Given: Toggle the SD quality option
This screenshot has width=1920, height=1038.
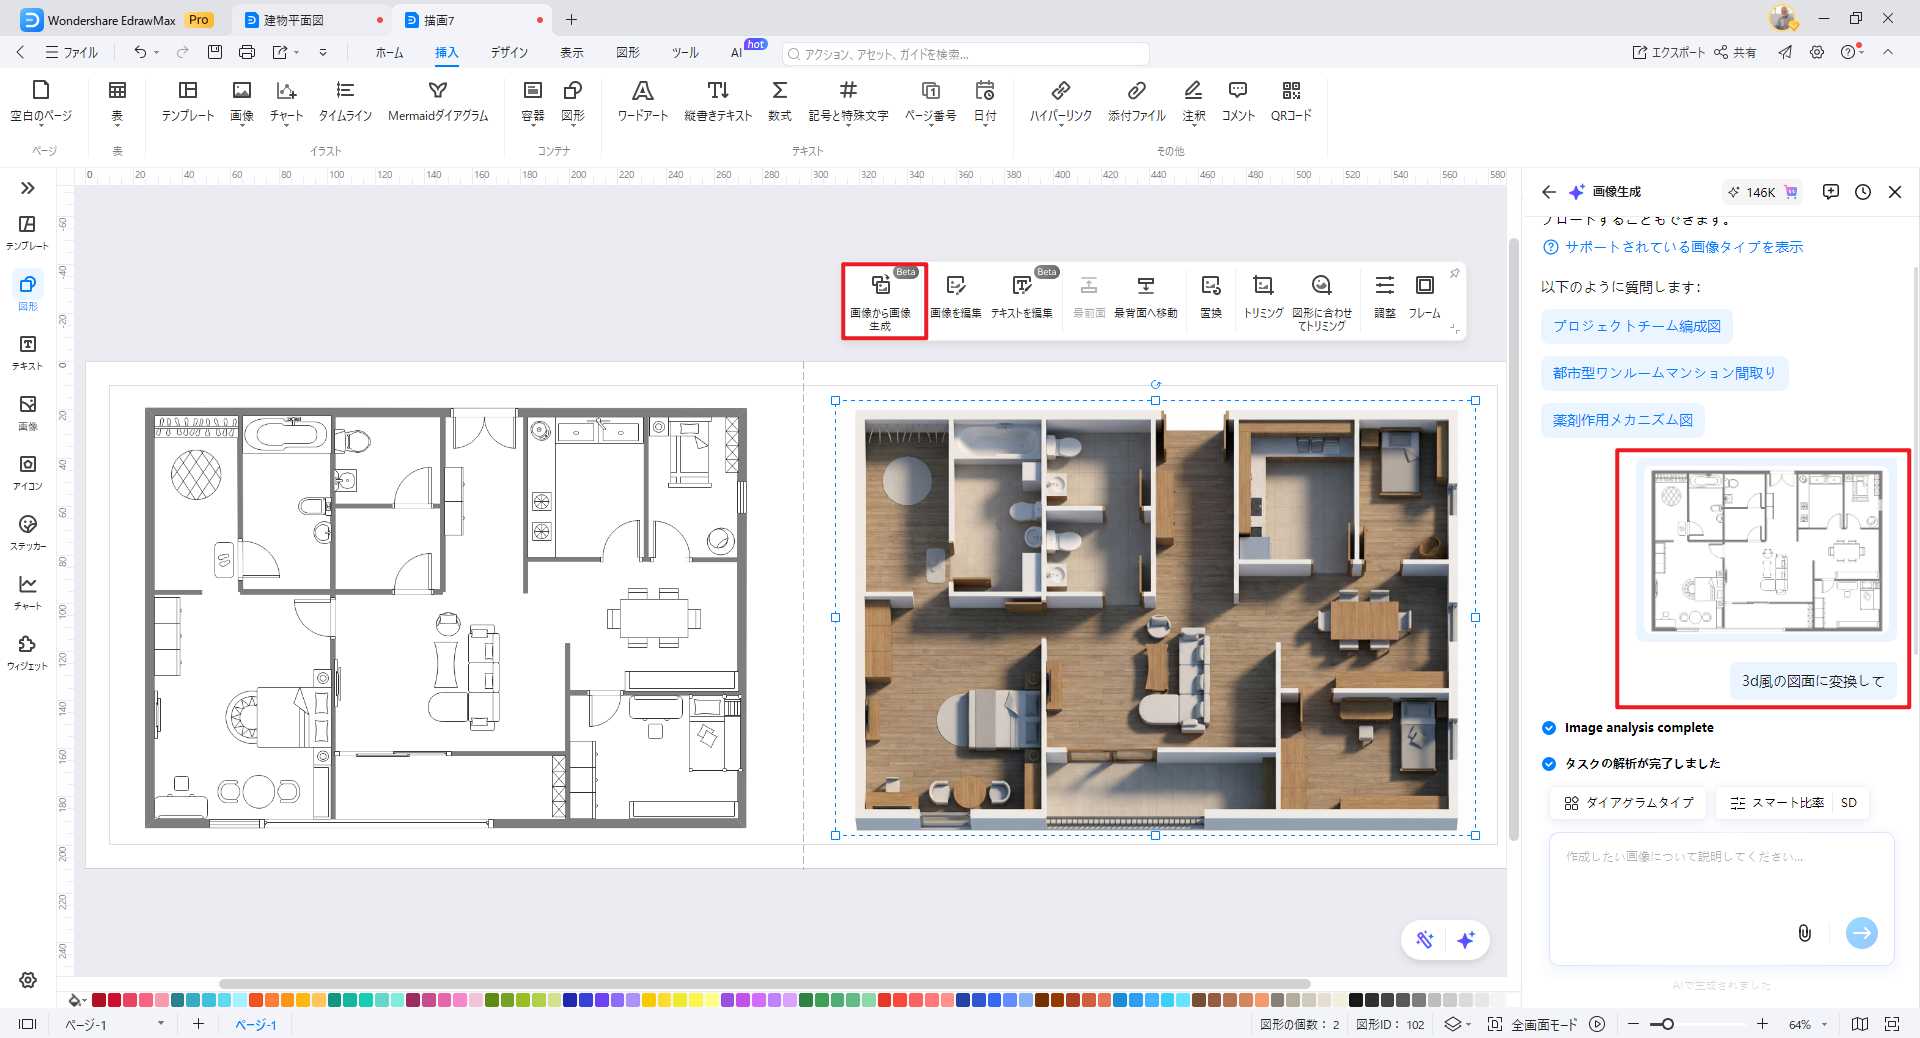Looking at the screenshot, I should tap(1848, 803).
